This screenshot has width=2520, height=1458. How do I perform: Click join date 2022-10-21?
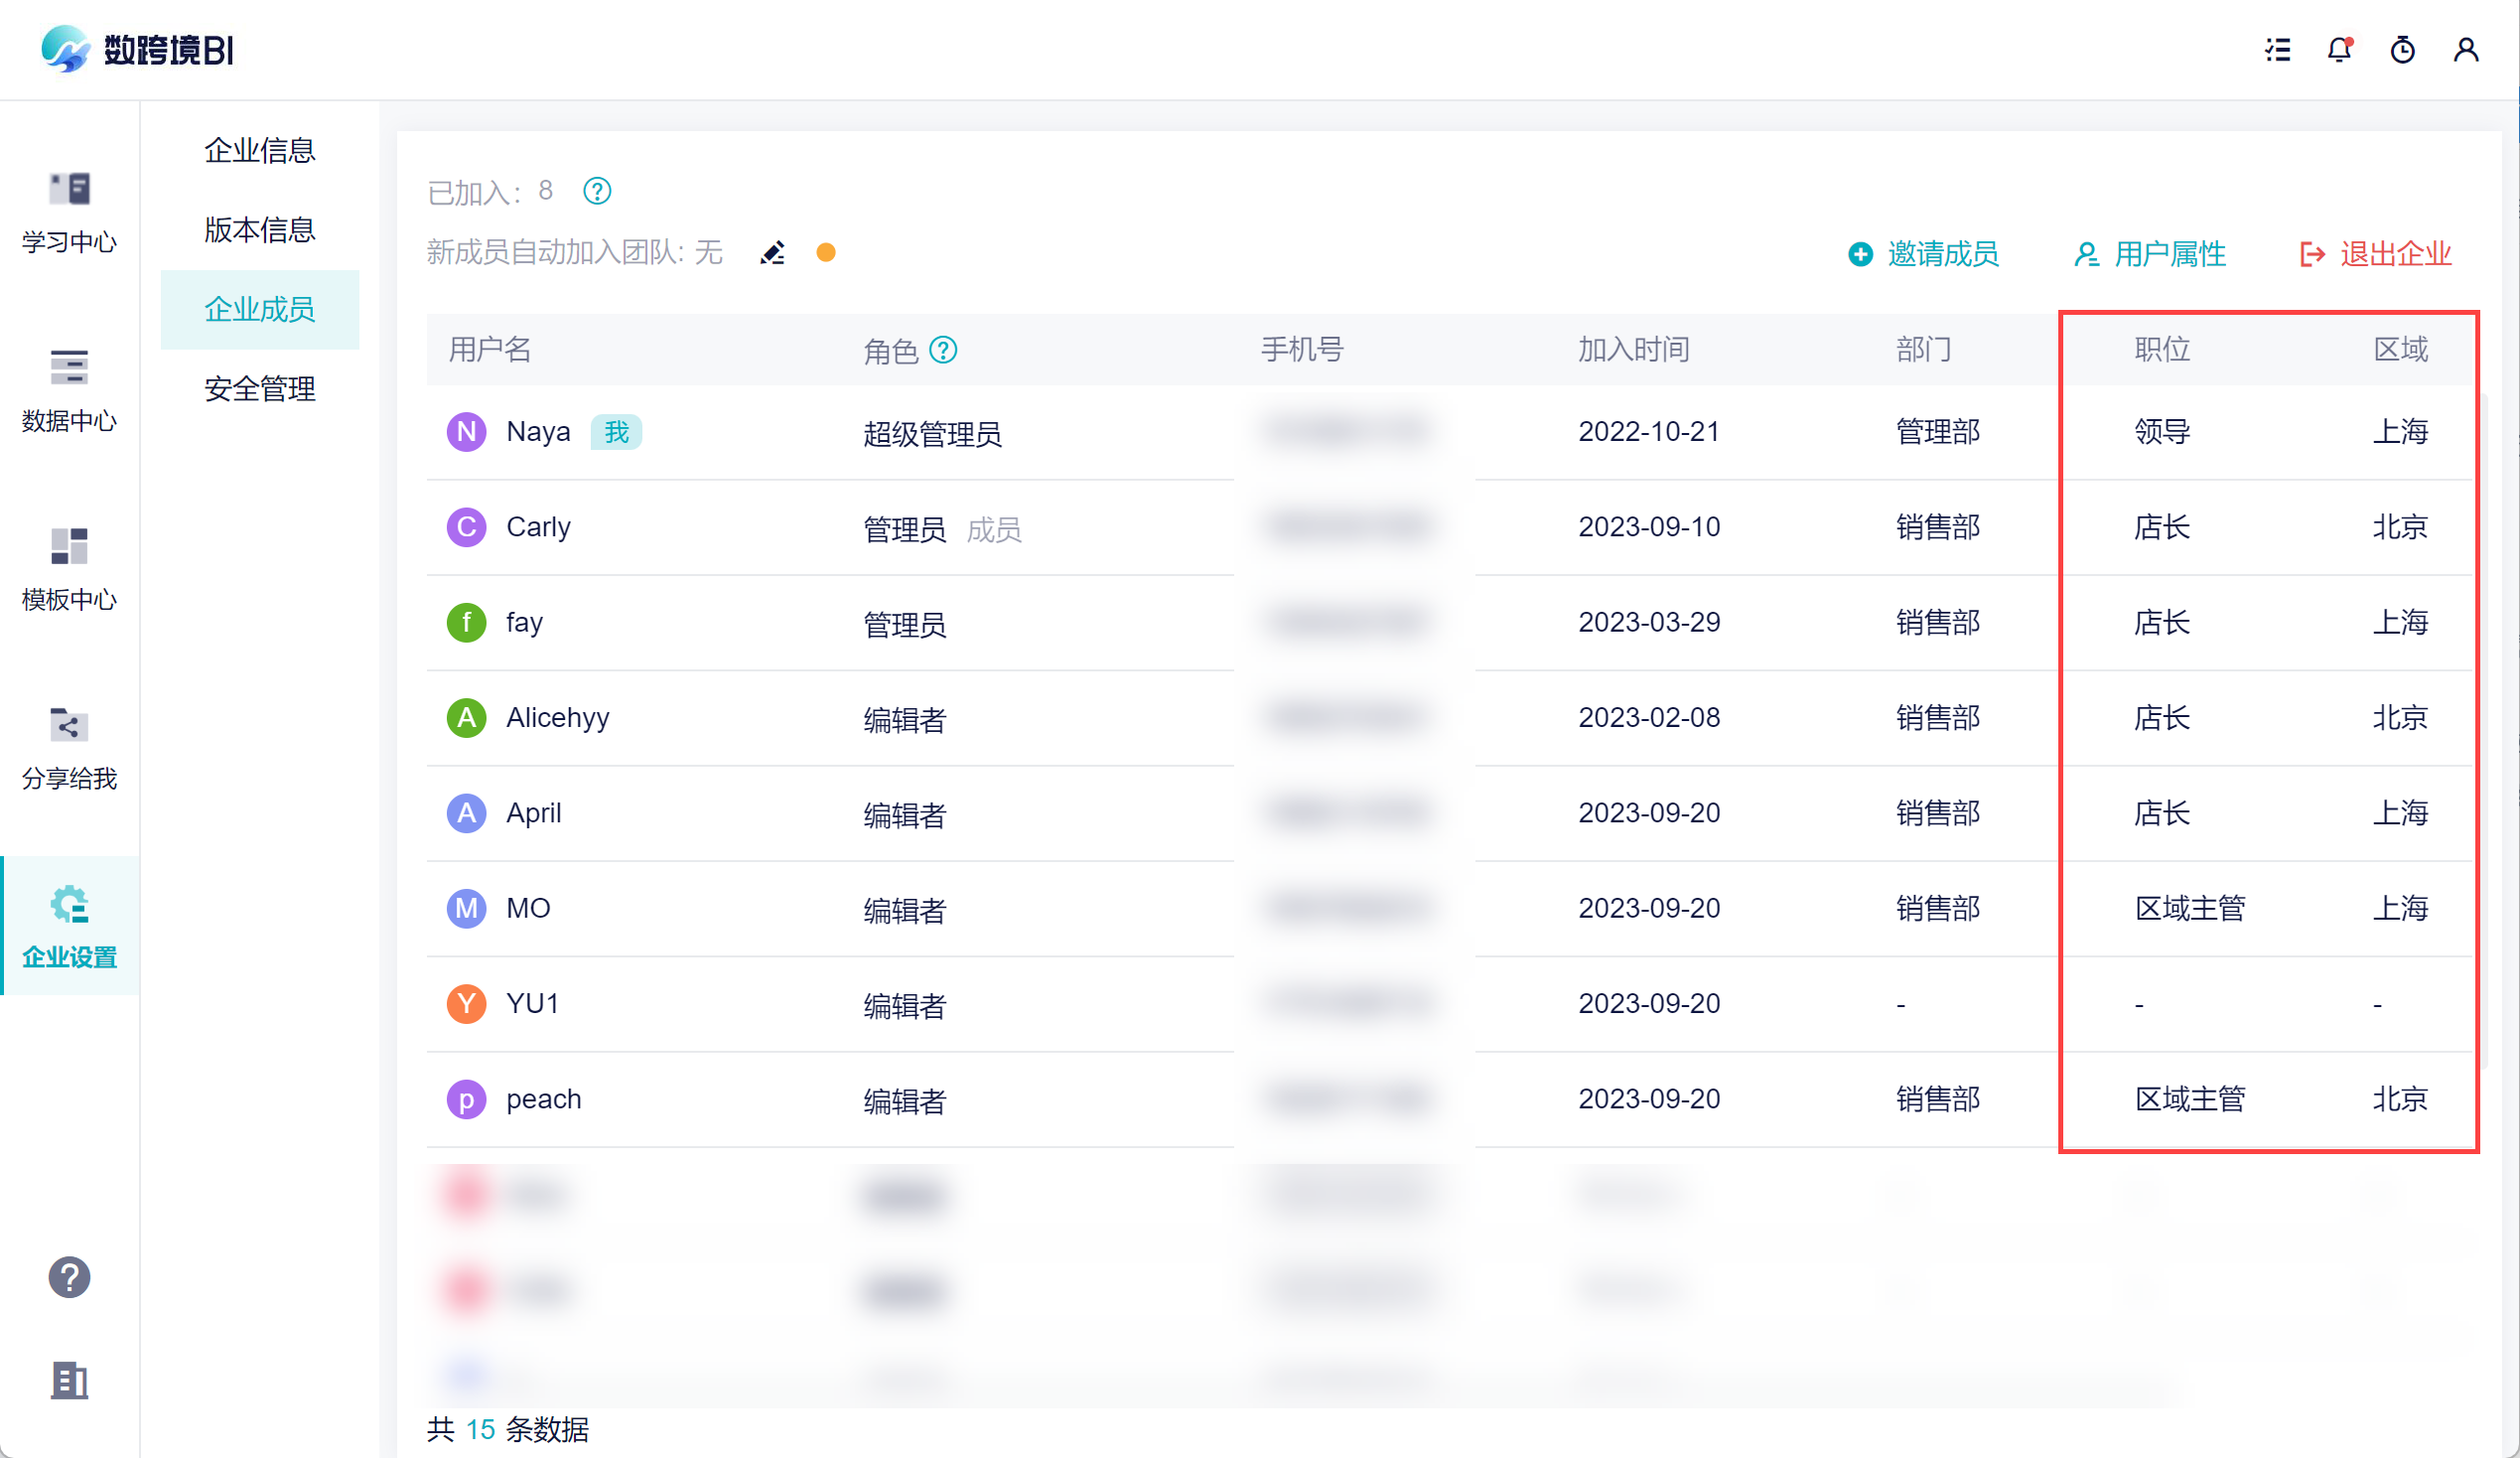(1649, 432)
